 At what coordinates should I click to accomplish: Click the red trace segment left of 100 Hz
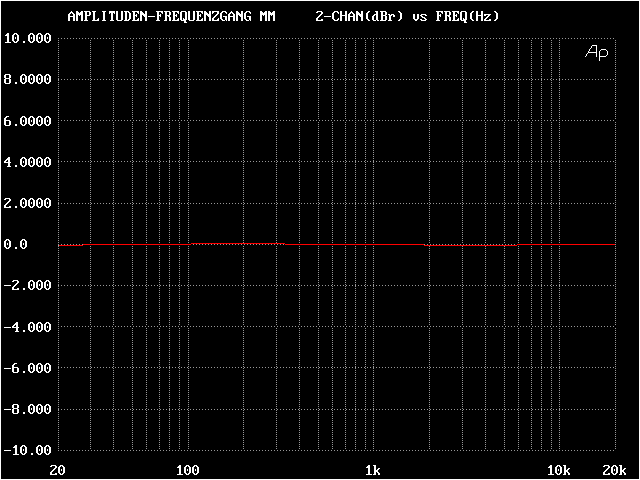[137, 244]
